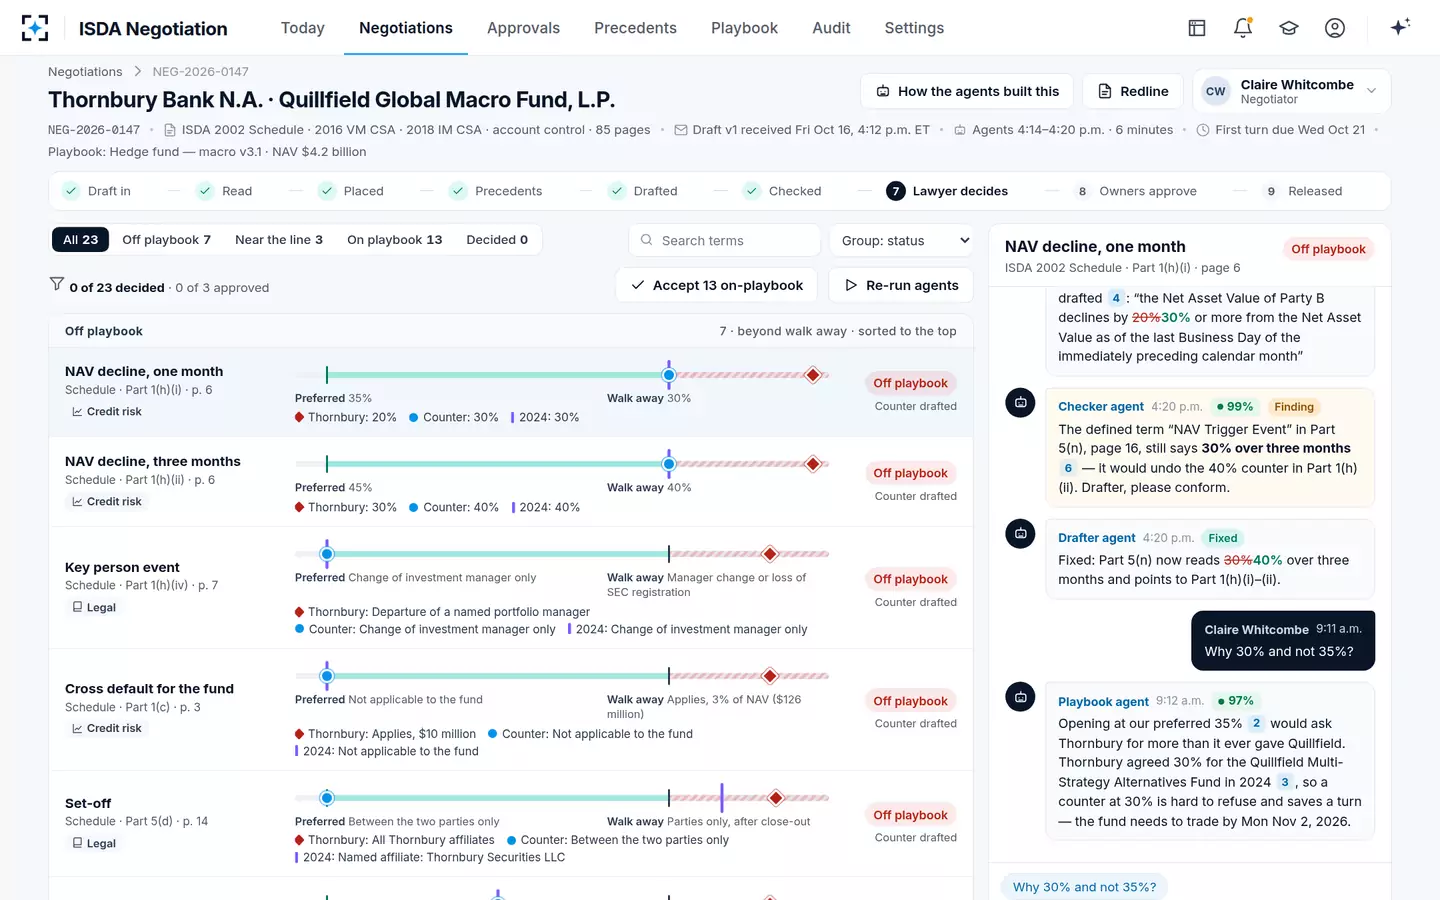Click the filter funnel icon
1440x900 pixels.
click(x=57, y=285)
